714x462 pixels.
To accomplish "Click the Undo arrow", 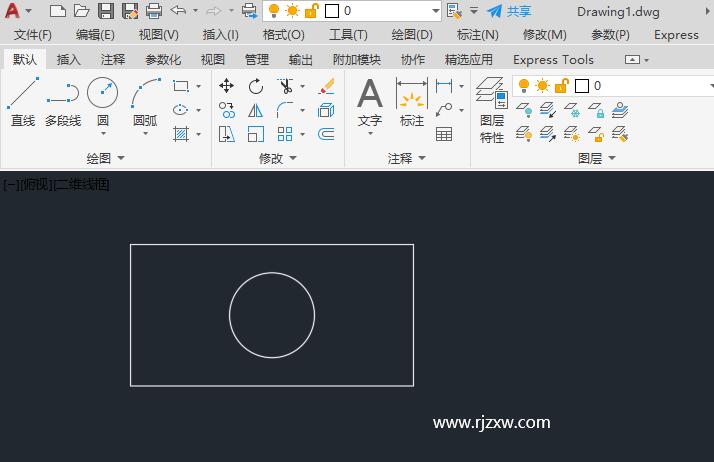I will 178,10.
